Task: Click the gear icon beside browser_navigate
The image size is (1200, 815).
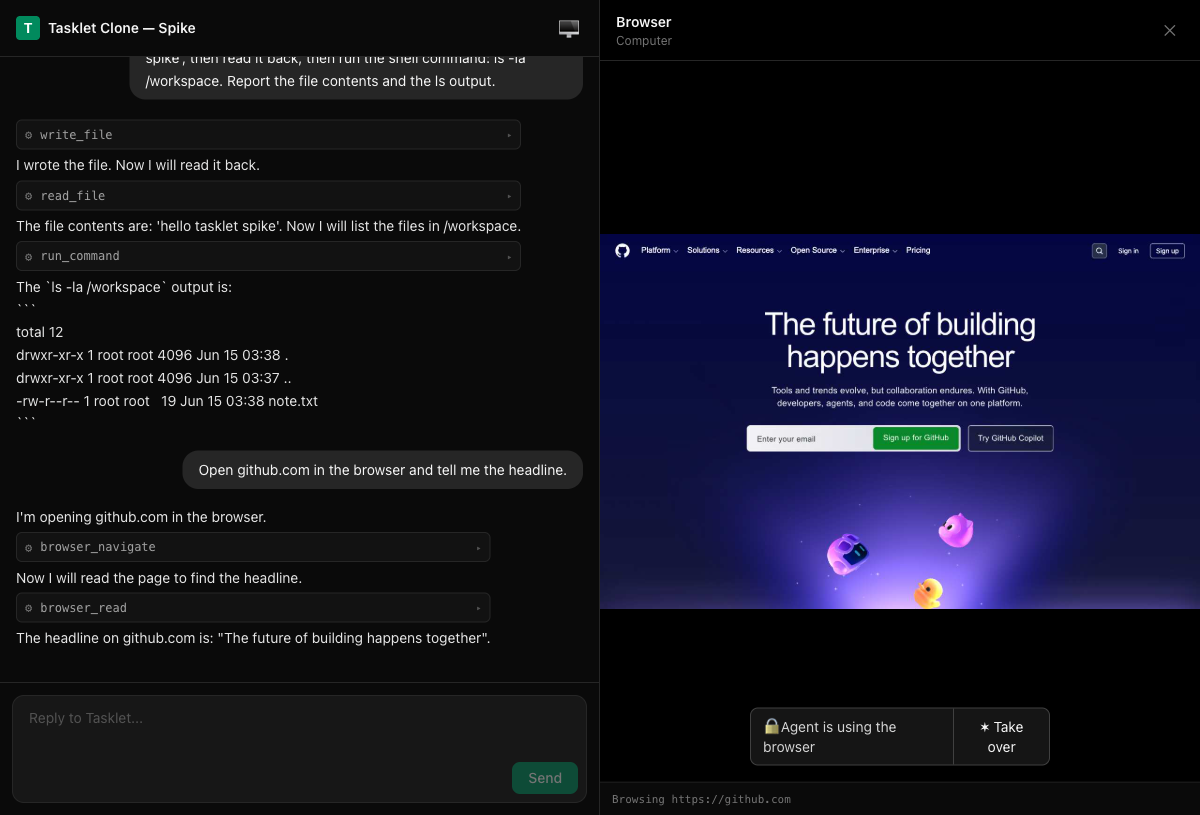Action: (29, 547)
